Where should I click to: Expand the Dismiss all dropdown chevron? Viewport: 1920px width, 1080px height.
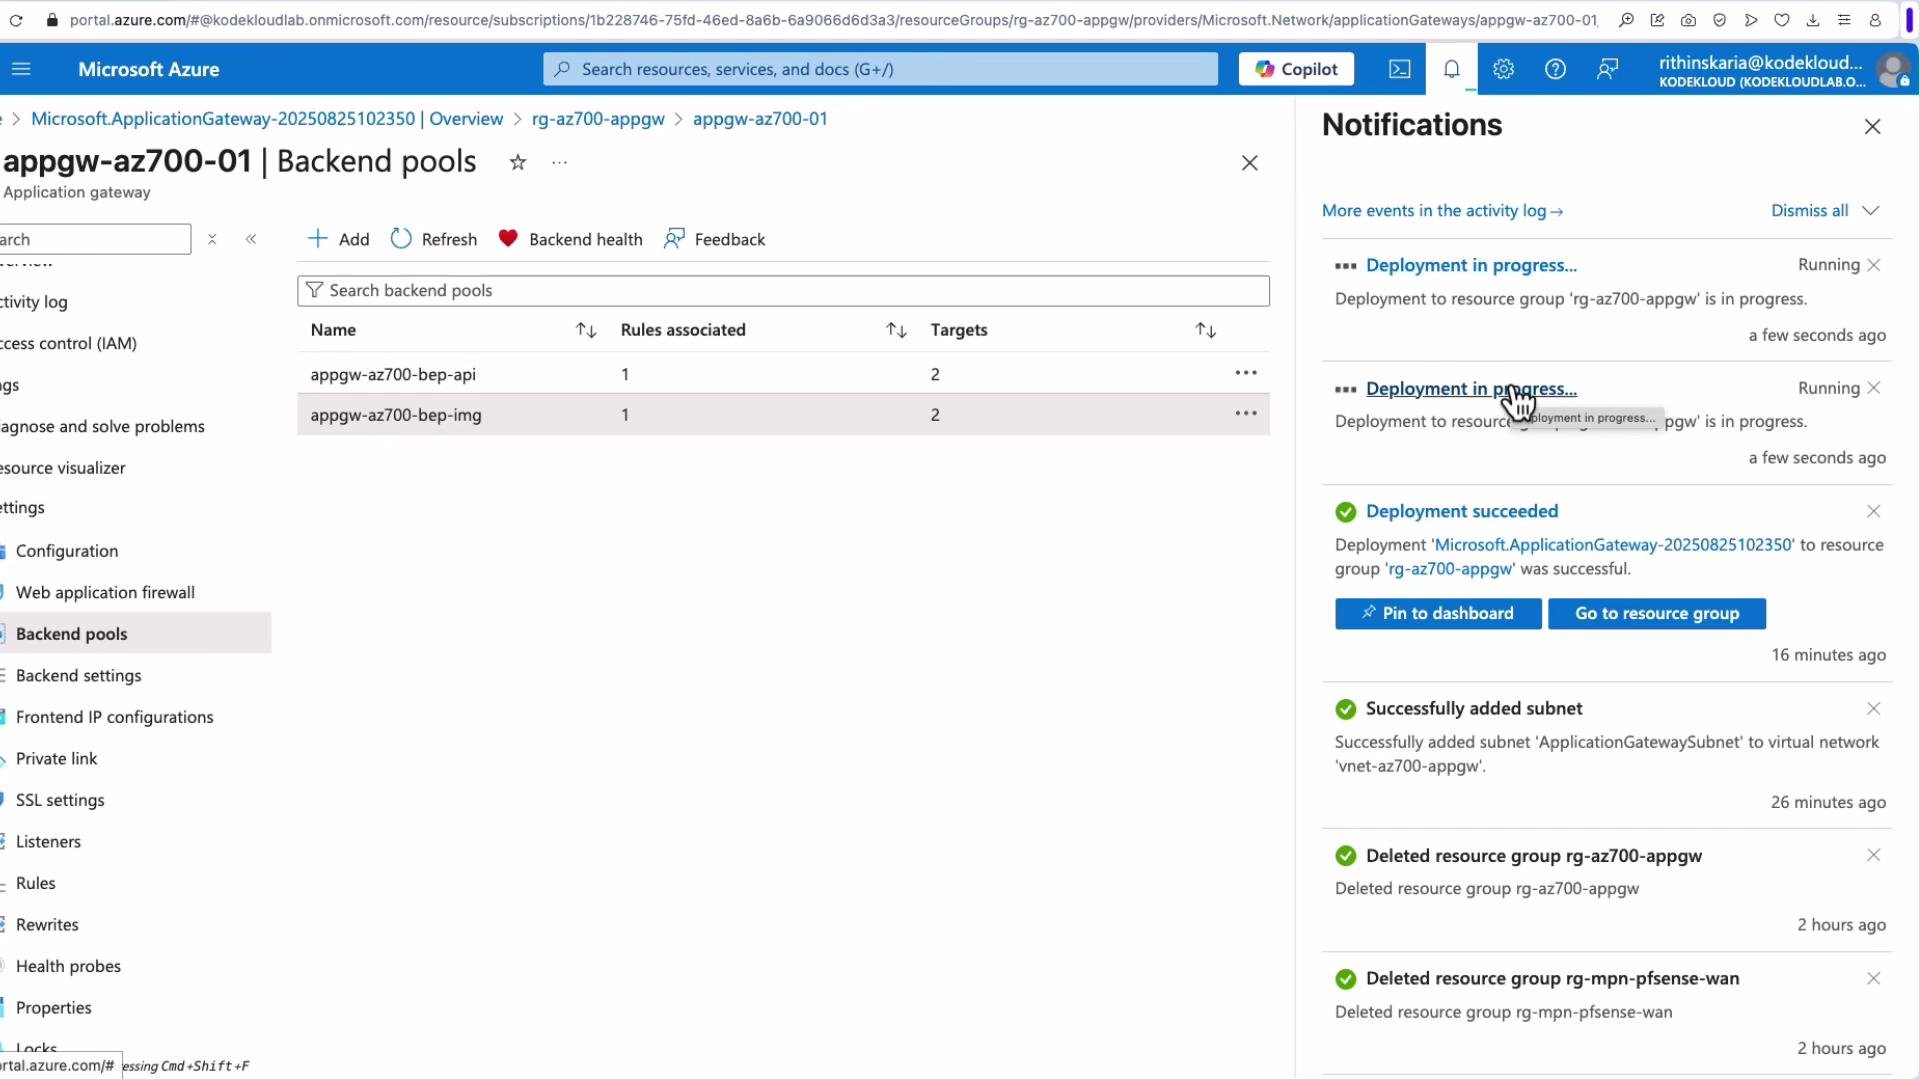click(x=1871, y=210)
